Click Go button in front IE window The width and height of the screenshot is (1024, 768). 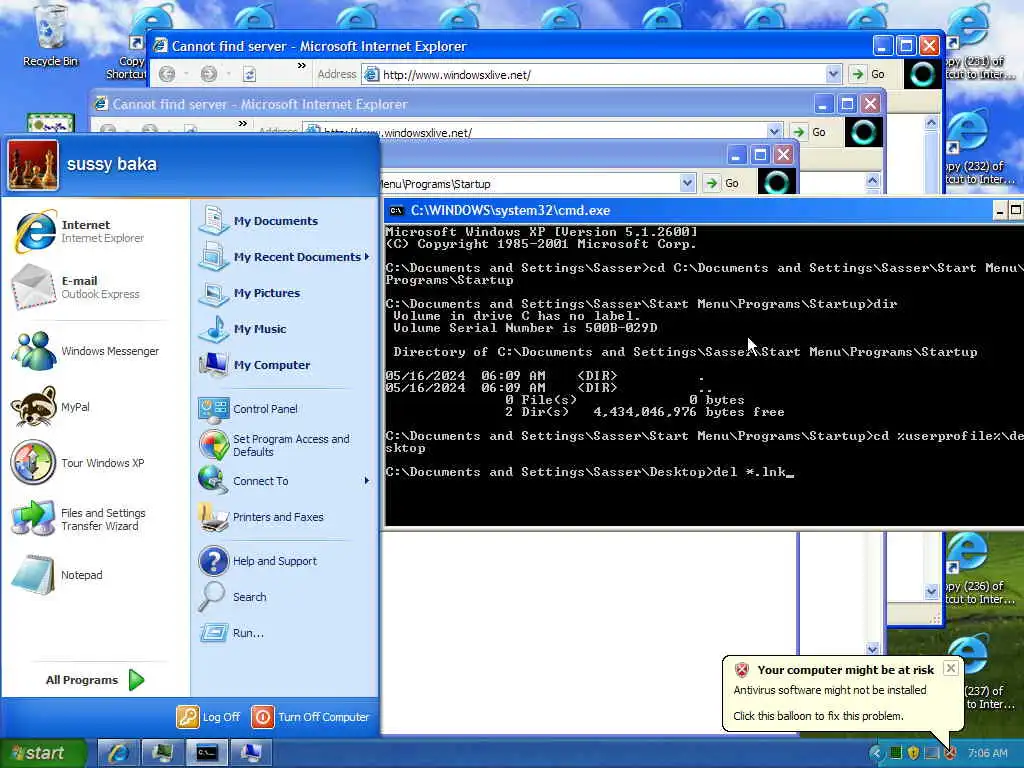[x=869, y=74]
